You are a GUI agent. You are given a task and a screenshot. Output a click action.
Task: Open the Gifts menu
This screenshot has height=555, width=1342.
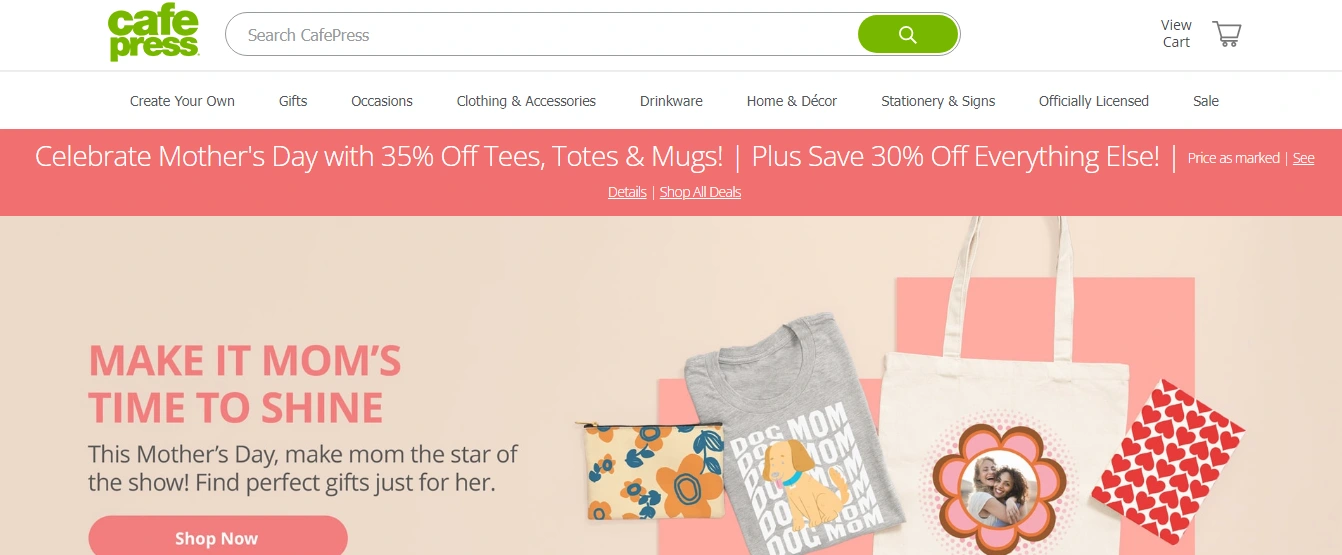pos(293,101)
